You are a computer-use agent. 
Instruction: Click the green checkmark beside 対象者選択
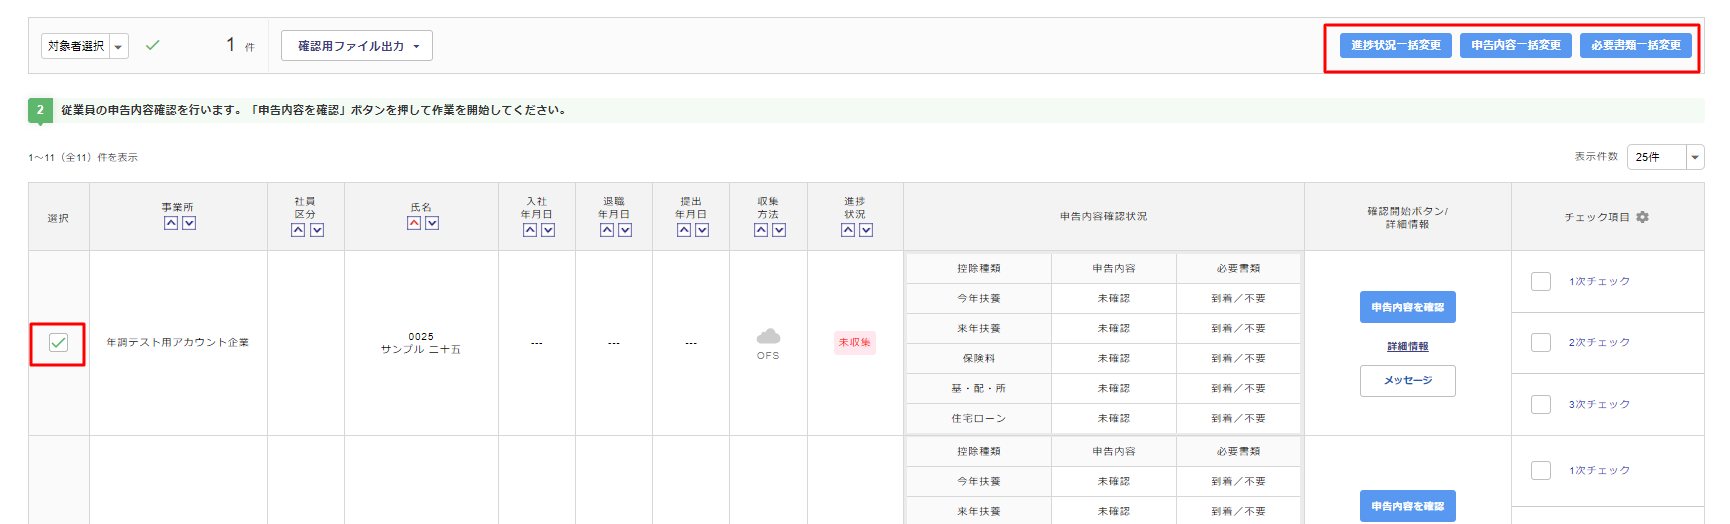pos(153,45)
